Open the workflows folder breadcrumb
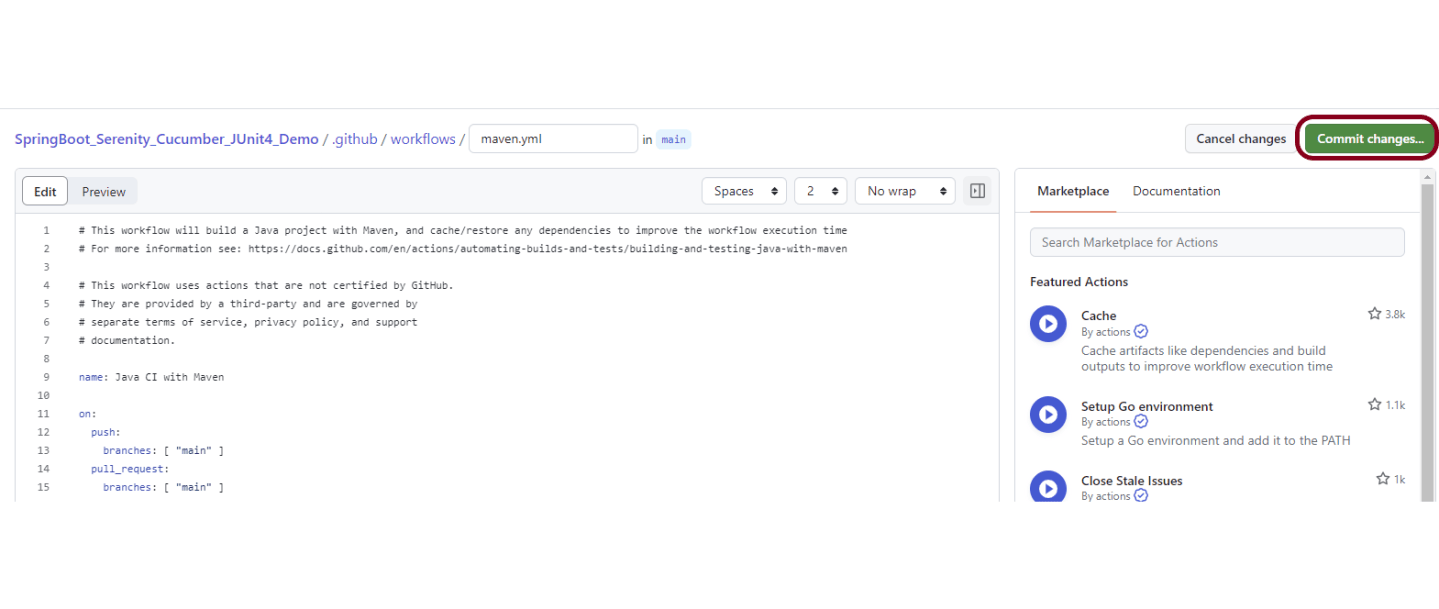Viewport: 1439px width, 609px height. point(423,139)
